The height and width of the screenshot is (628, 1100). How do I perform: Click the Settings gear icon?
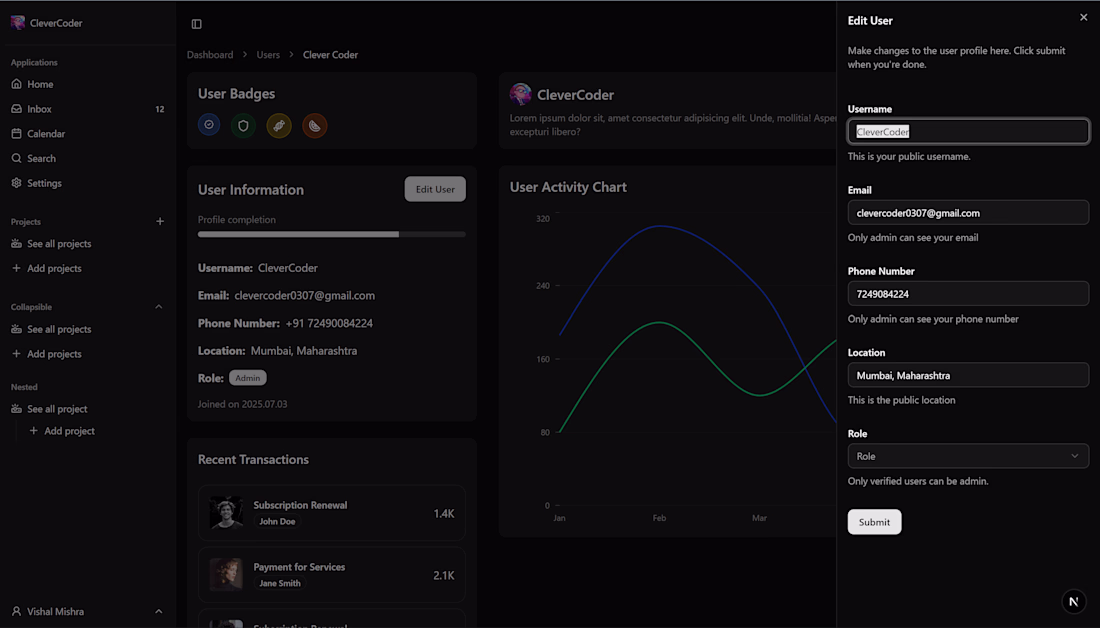(x=16, y=182)
